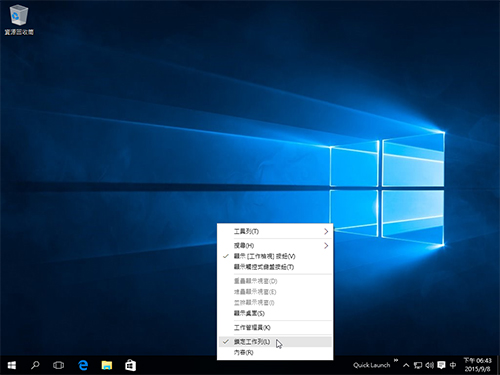
Task: Click the Quick Launch toolbar label
Action: coord(371,365)
